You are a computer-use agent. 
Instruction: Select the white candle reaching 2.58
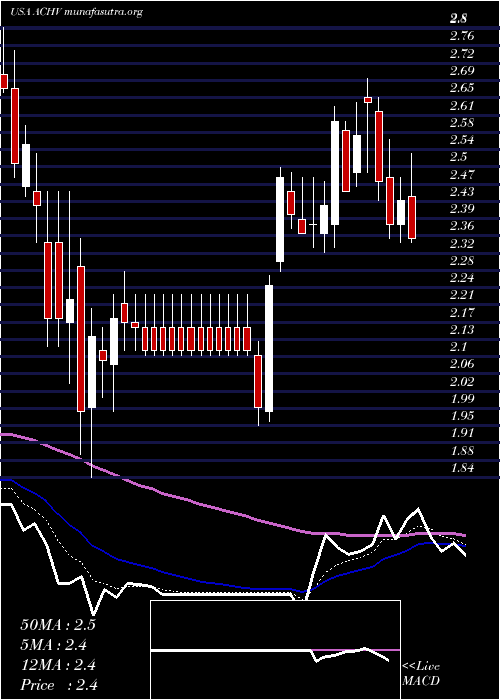[x=335, y=173]
